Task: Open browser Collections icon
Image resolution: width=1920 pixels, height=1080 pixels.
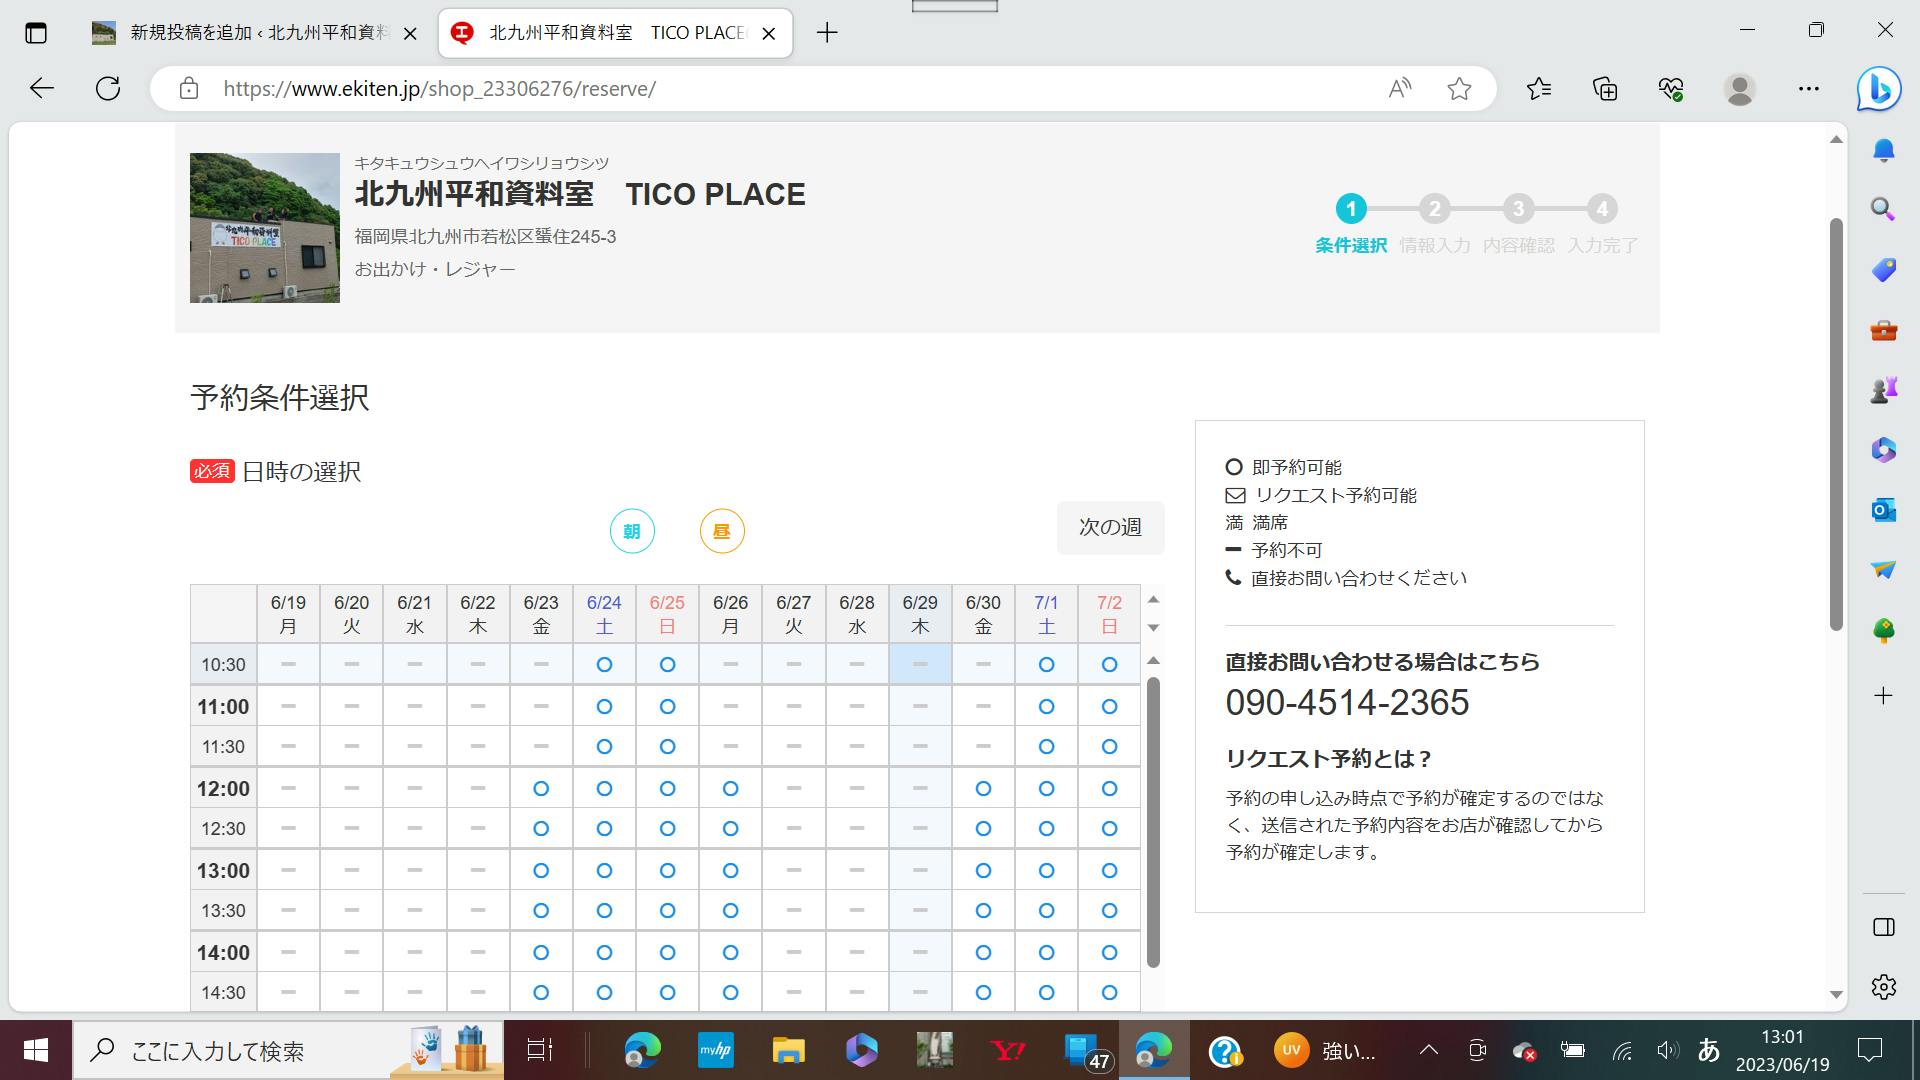Action: click(x=1605, y=89)
